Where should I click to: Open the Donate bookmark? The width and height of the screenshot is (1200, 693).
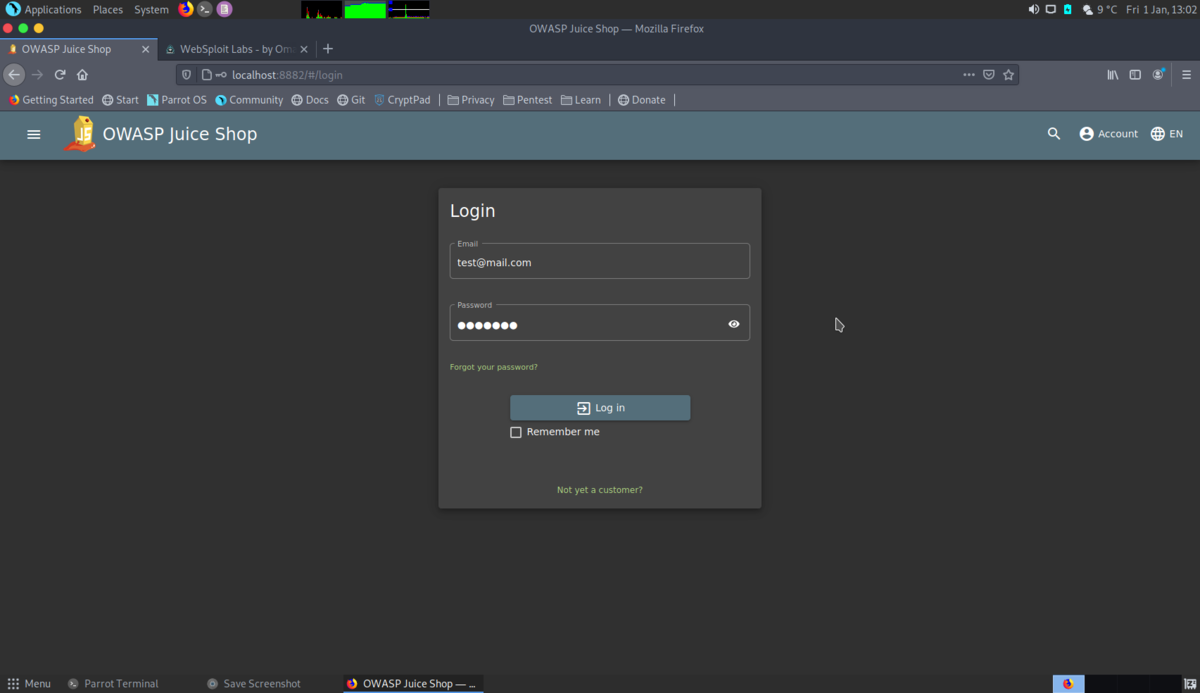coord(642,100)
